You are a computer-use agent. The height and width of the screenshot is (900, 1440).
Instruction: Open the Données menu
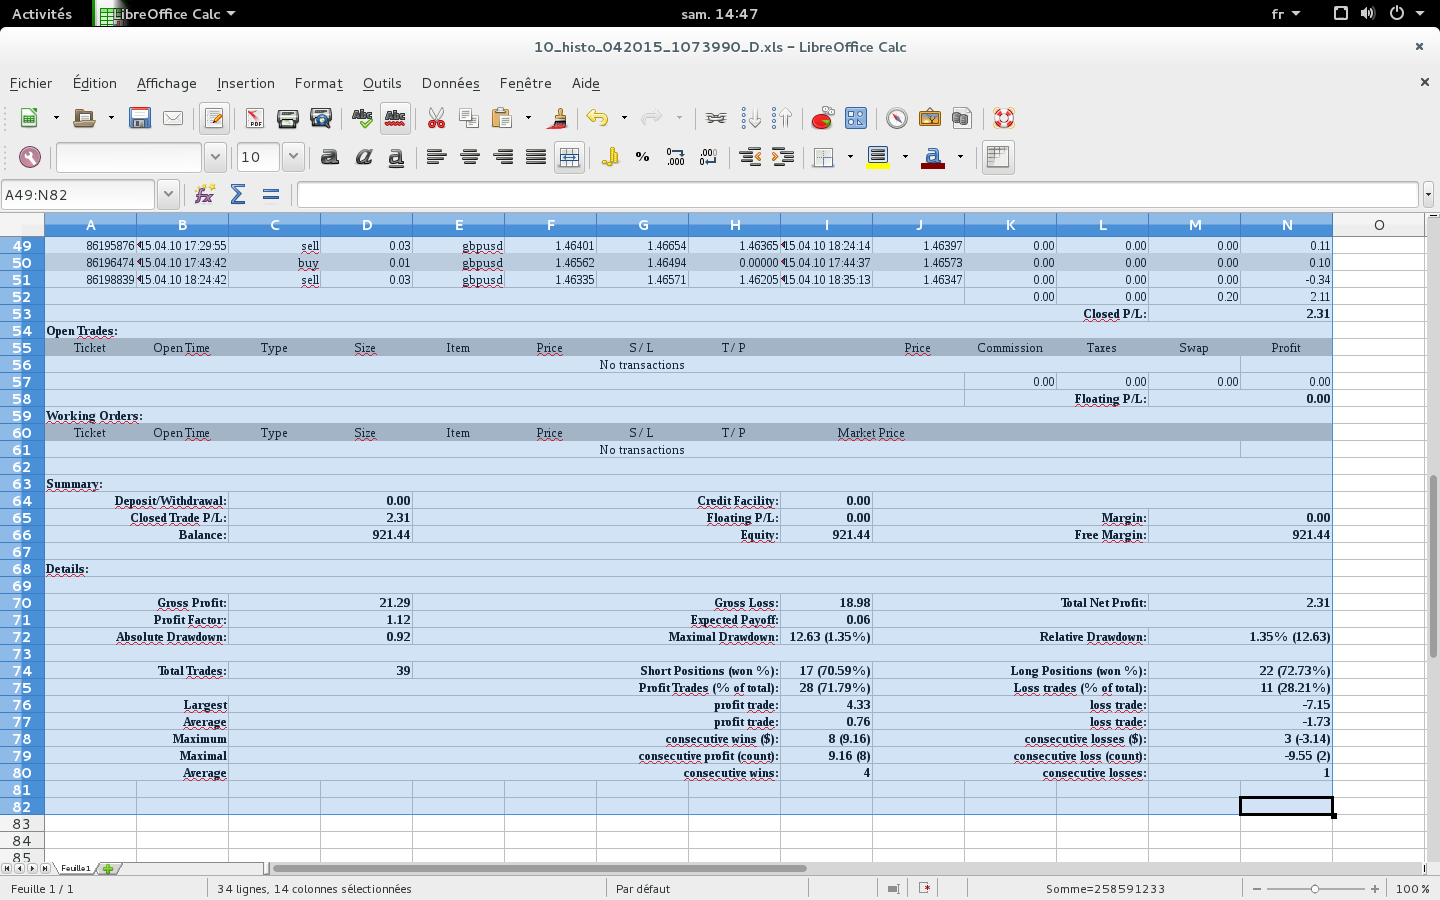pos(450,83)
